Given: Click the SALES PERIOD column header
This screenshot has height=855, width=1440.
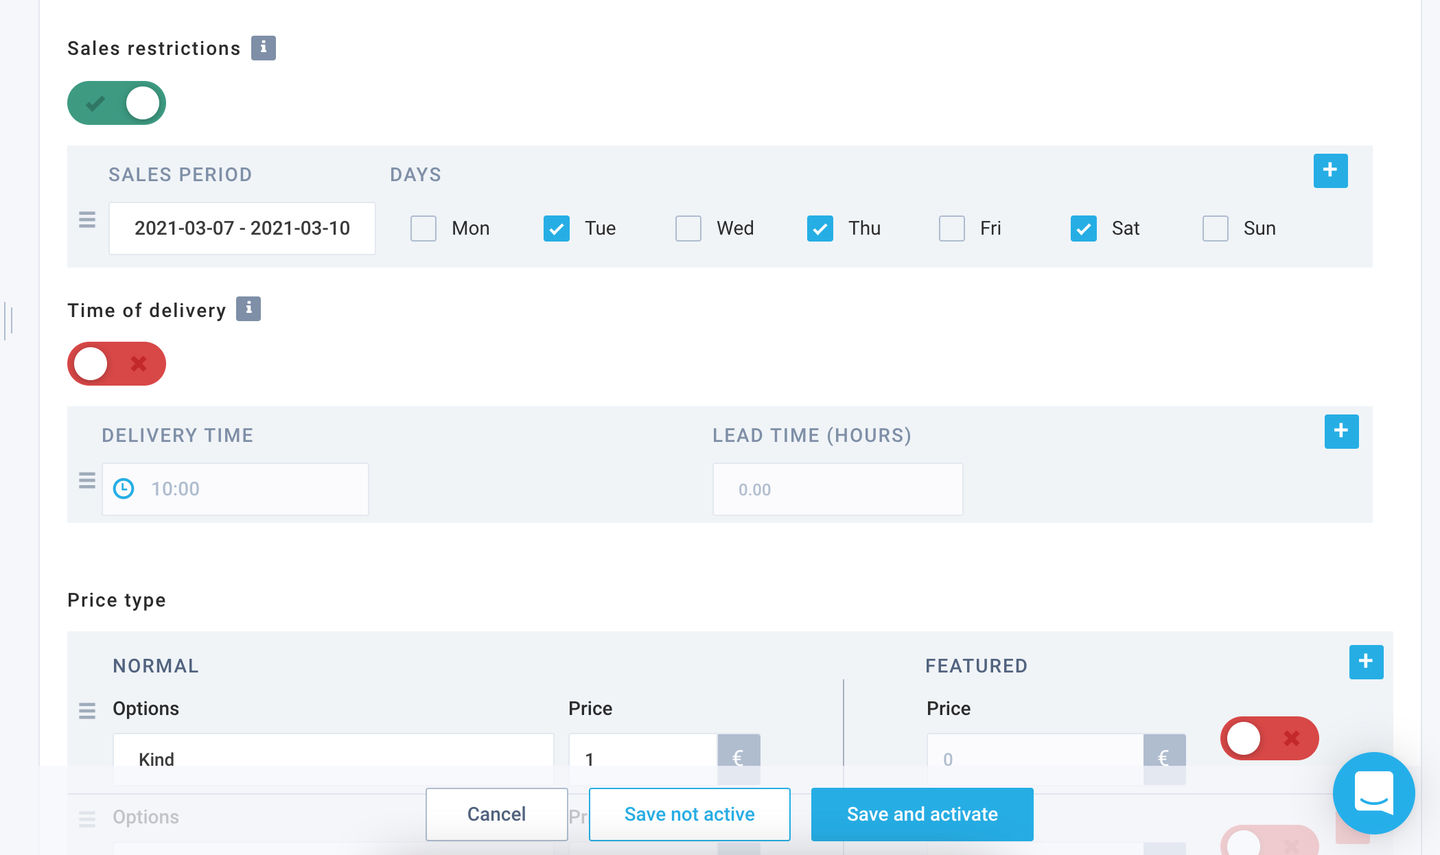Looking at the screenshot, I should [180, 174].
